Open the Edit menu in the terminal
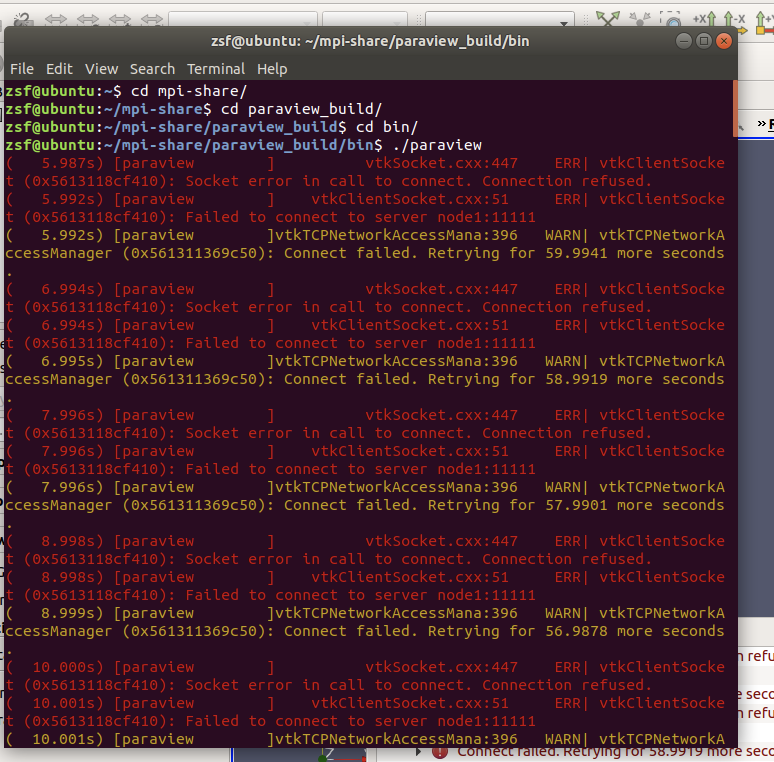The image size is (774, 762). coord(59,69)
